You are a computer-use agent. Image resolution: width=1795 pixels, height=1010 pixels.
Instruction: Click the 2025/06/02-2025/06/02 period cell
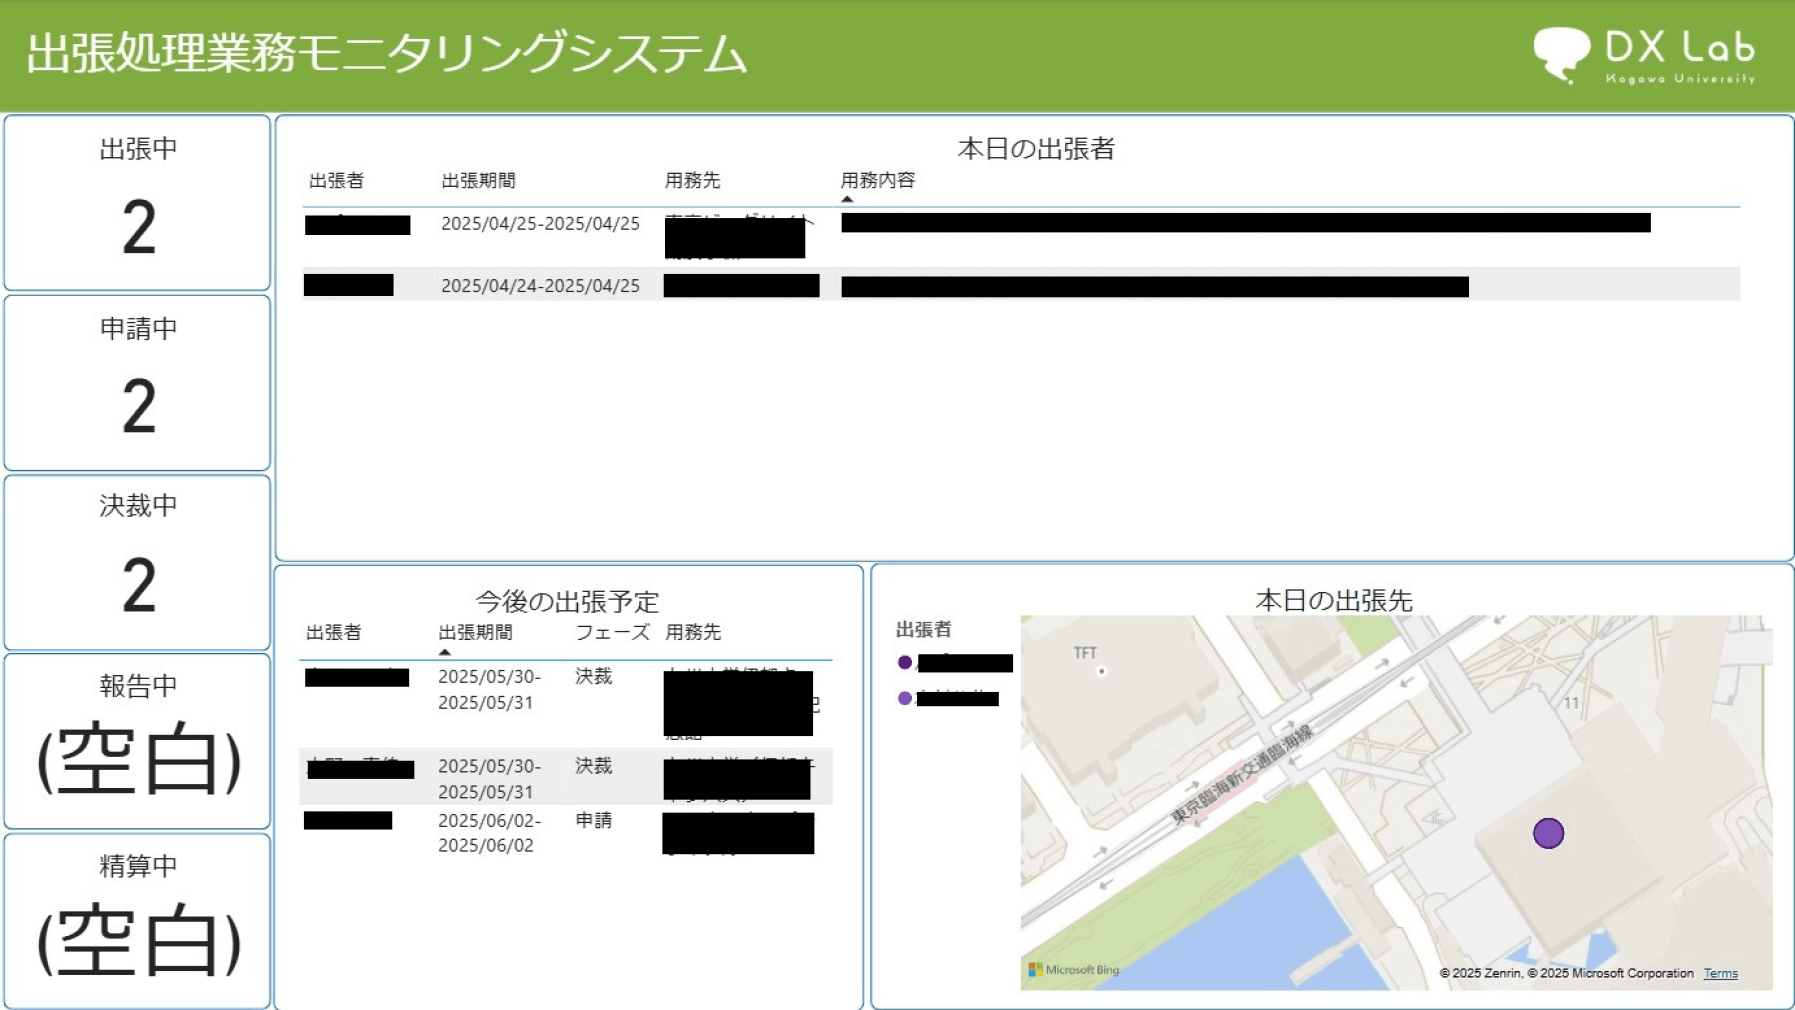489,833
